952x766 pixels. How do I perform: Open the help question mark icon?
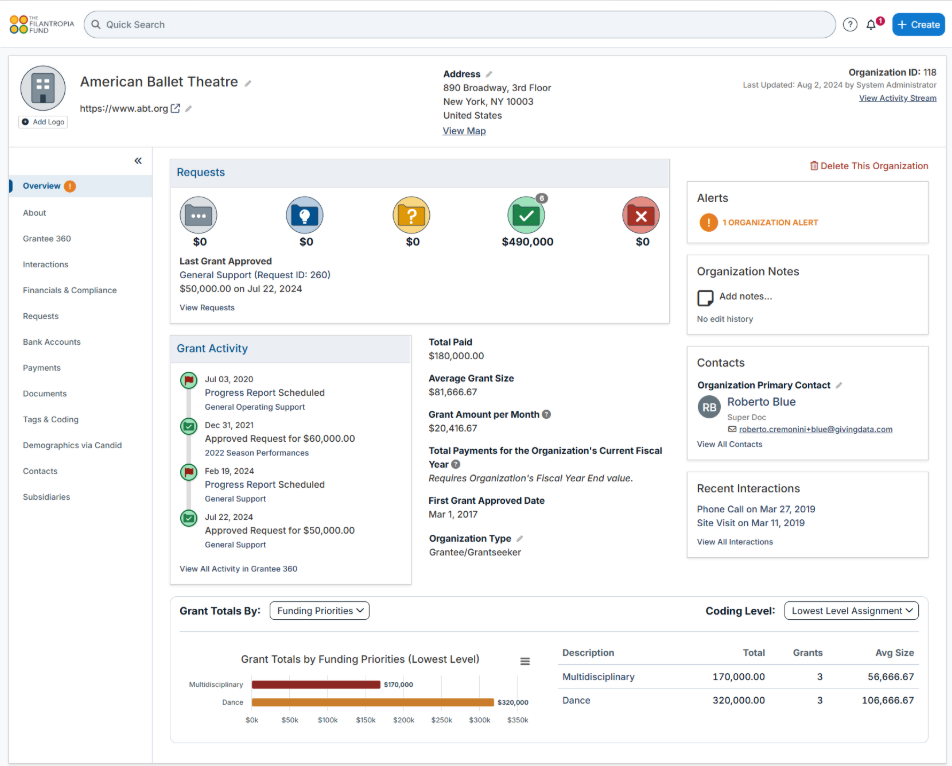(x=850, y=25)
